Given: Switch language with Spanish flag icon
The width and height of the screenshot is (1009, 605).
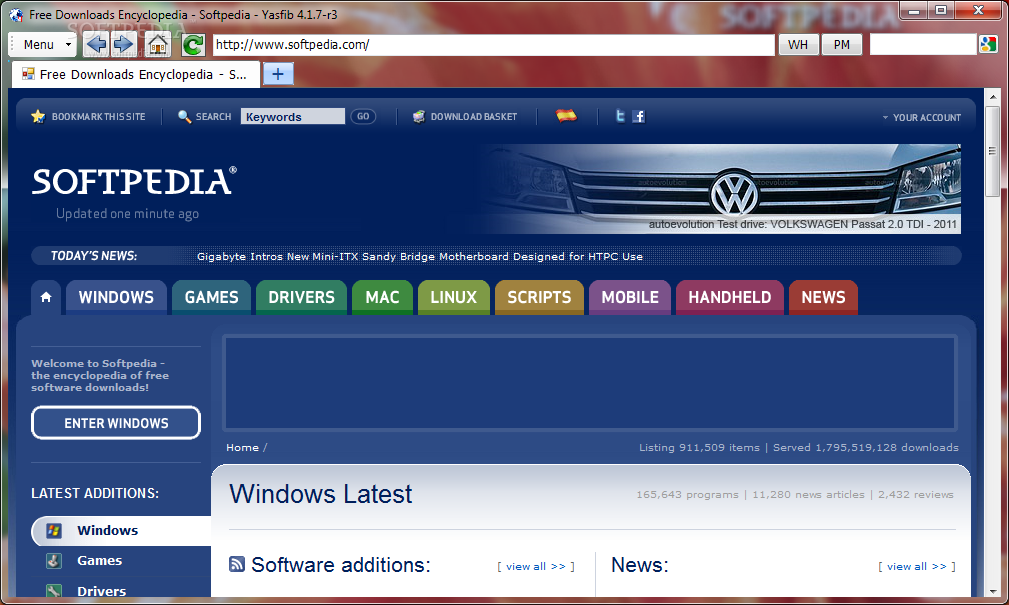Looking at the screenshot, I should coord(566,116).
